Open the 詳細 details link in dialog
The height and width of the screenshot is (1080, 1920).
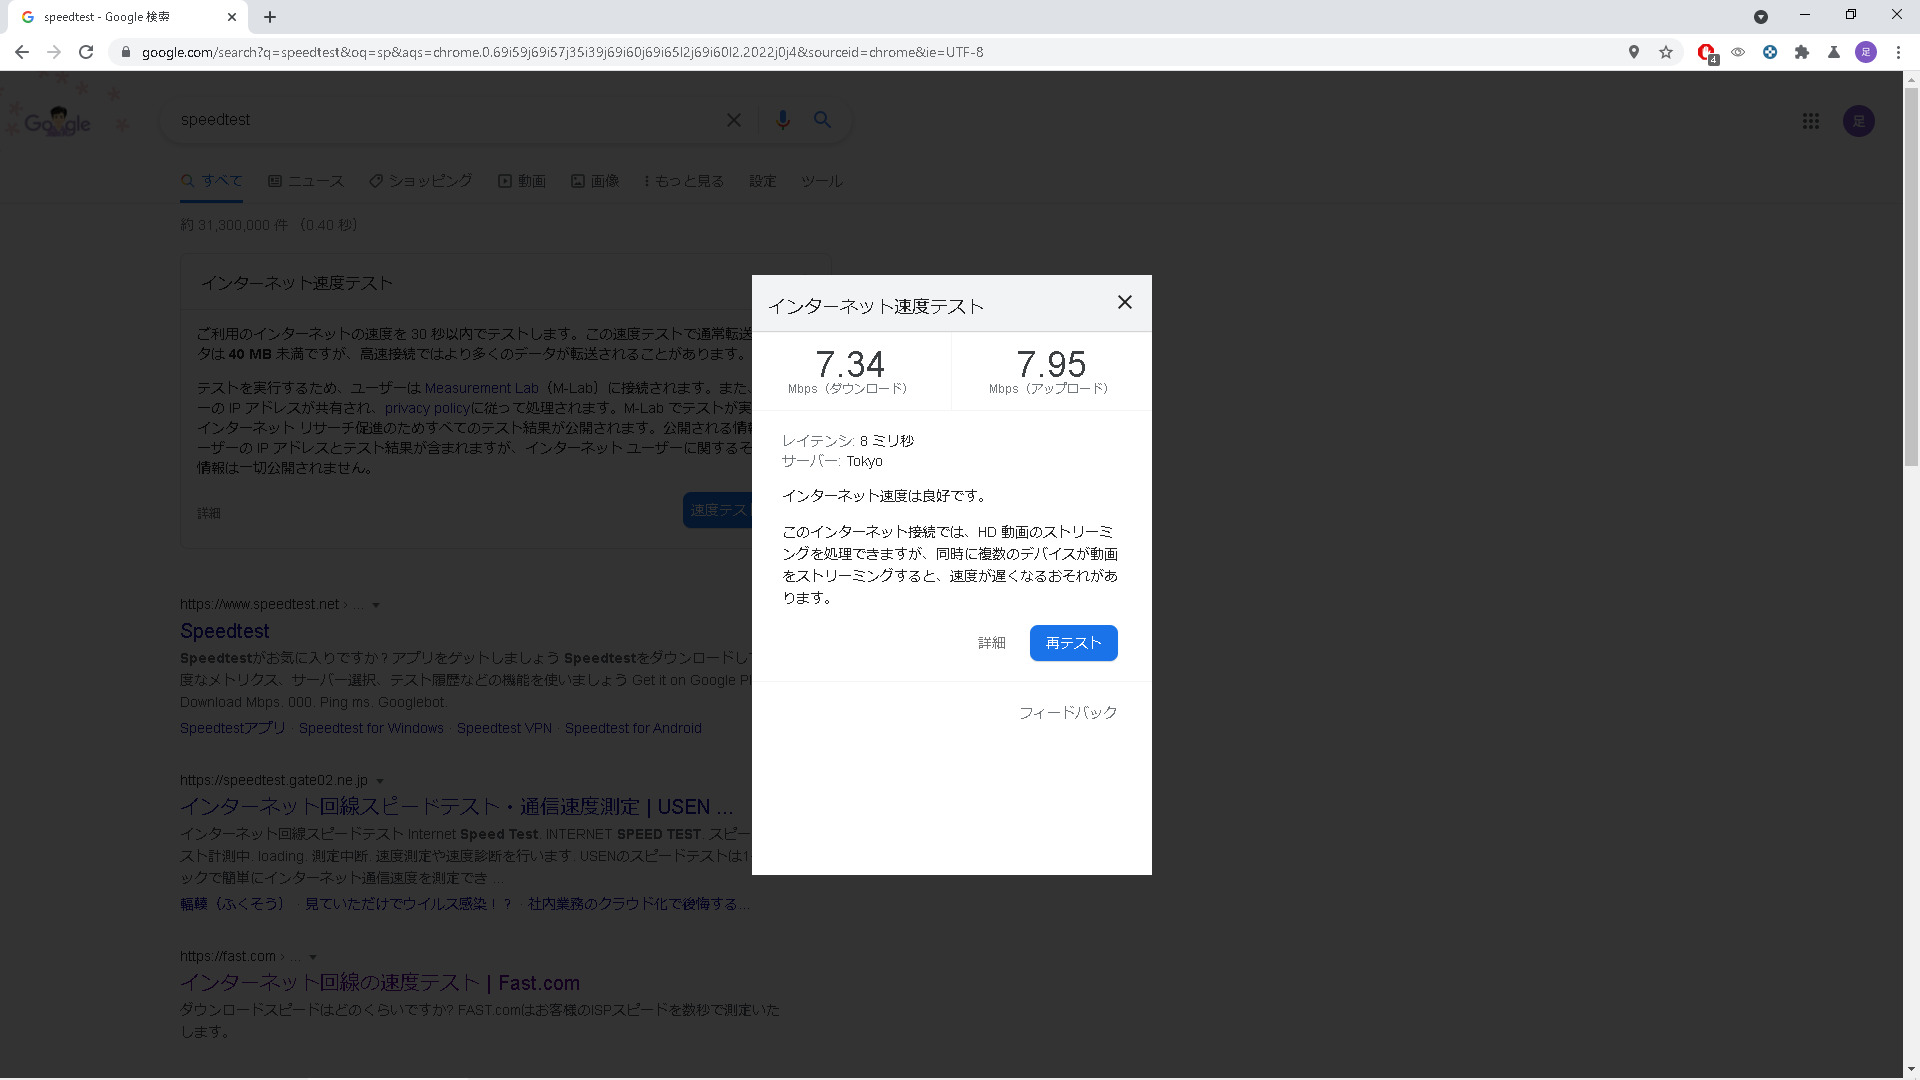click(991, 643)
